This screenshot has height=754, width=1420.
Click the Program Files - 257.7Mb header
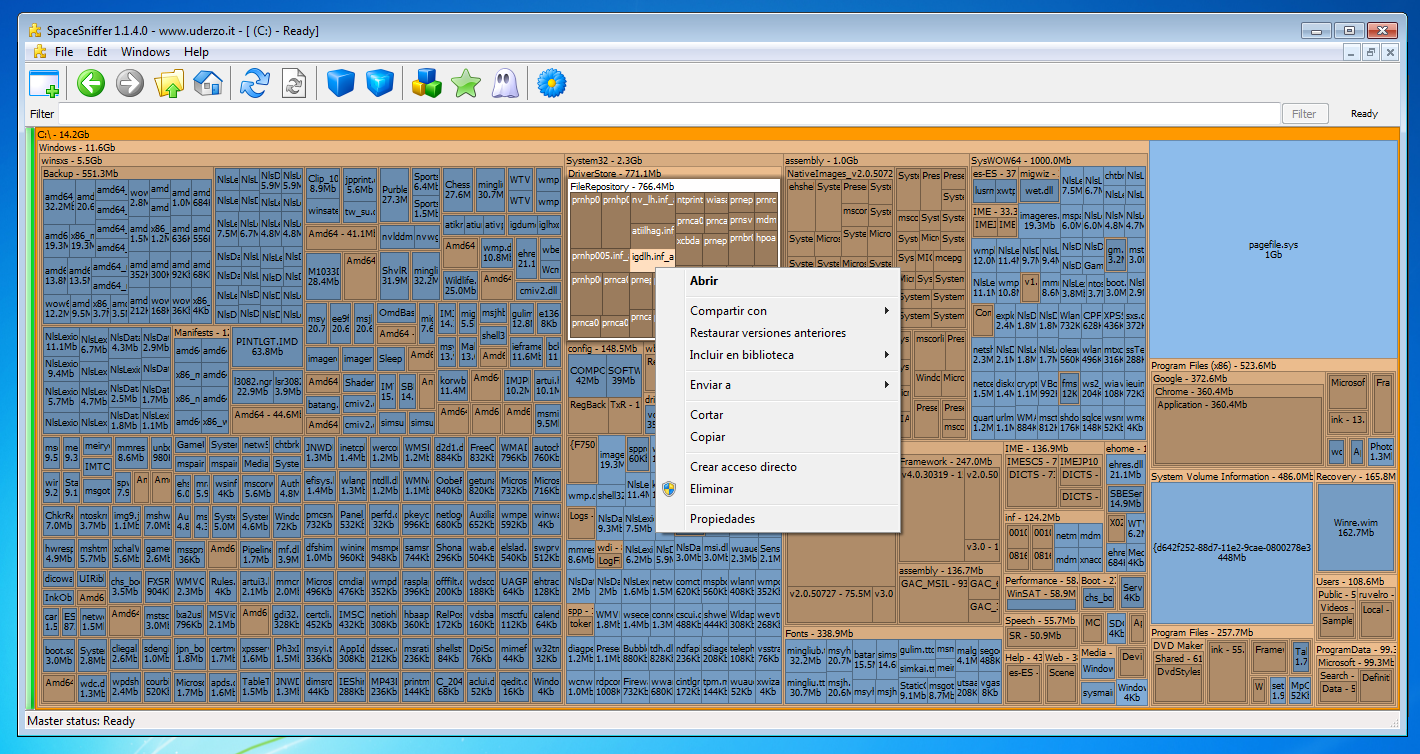pos(1202,633)
